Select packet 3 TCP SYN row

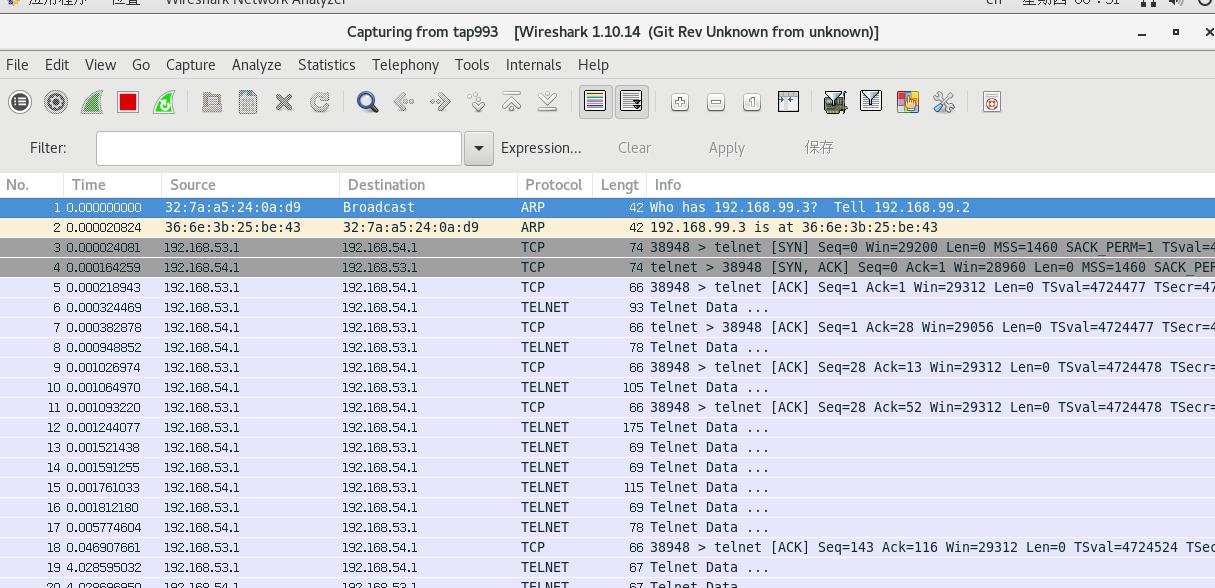[607, 247]
